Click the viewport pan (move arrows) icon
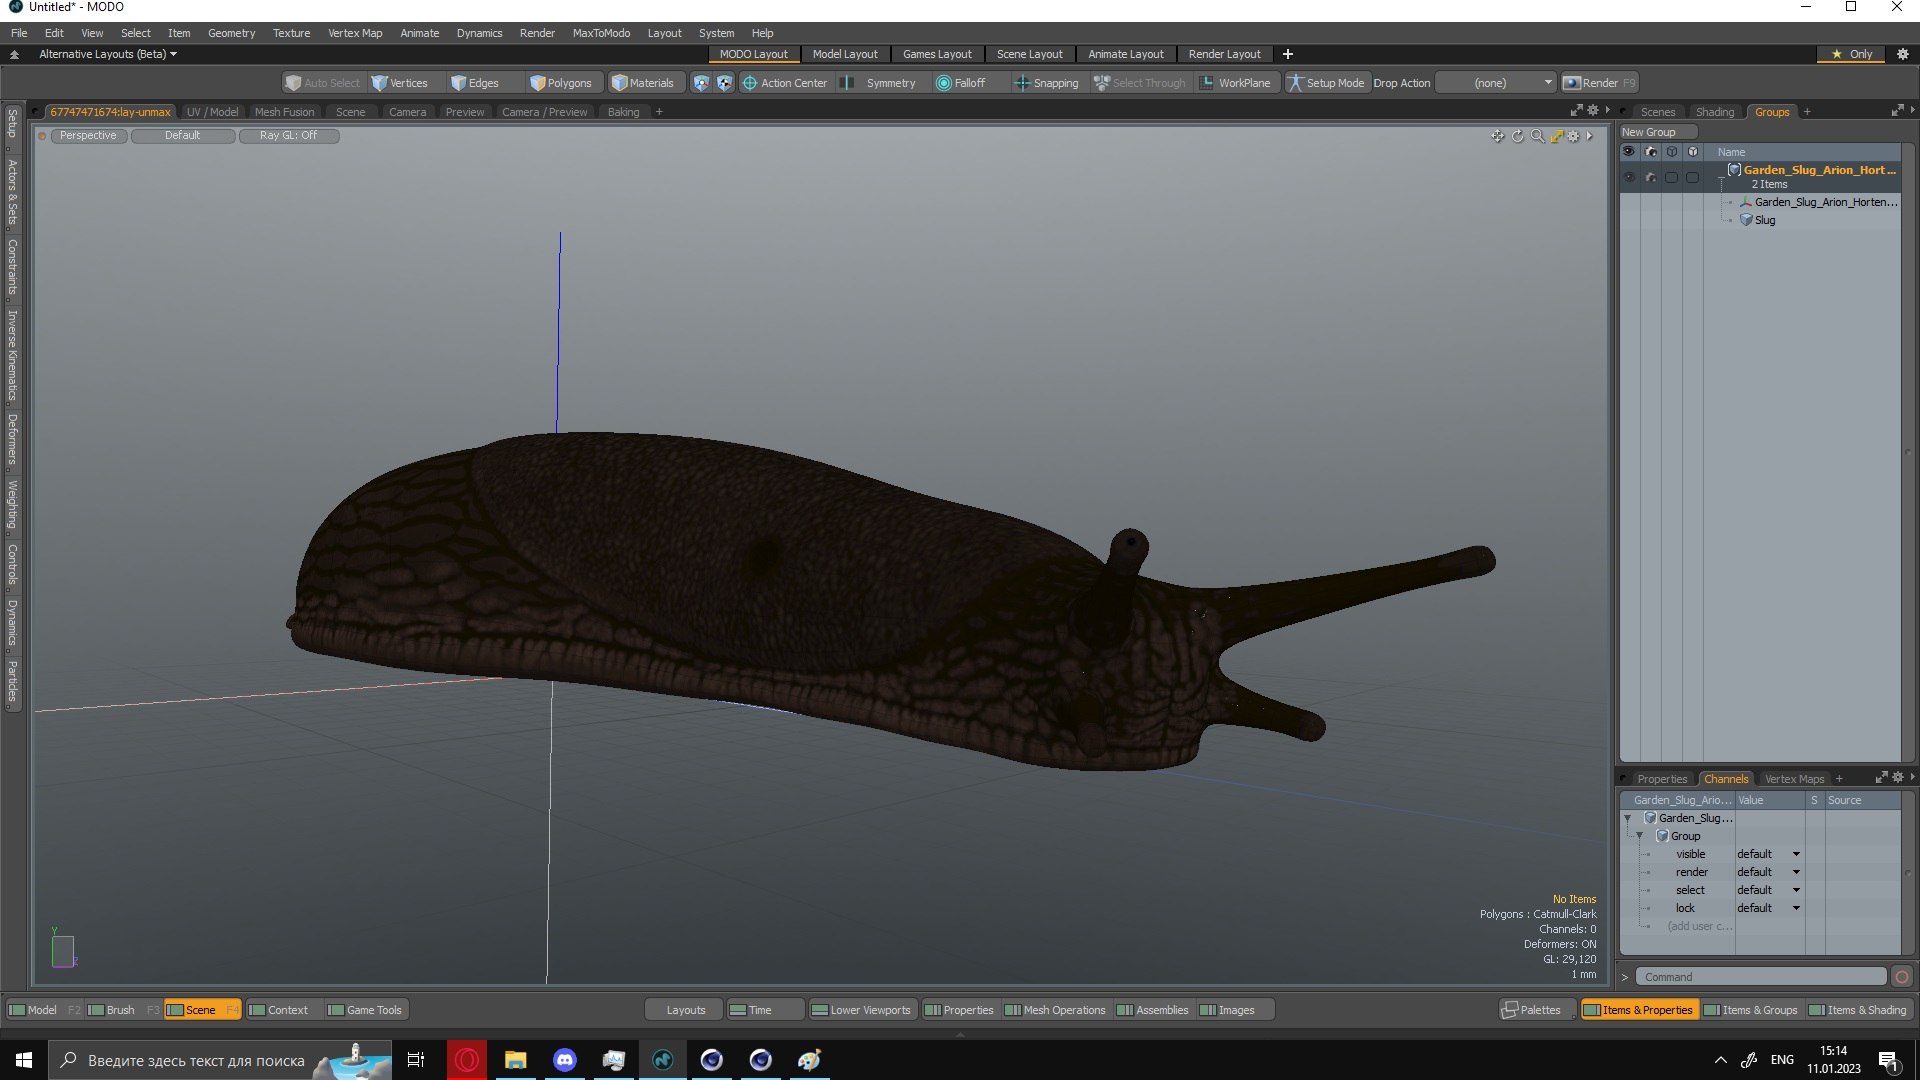Screen dimensions: 1920x1080 tap(1497, 136)
